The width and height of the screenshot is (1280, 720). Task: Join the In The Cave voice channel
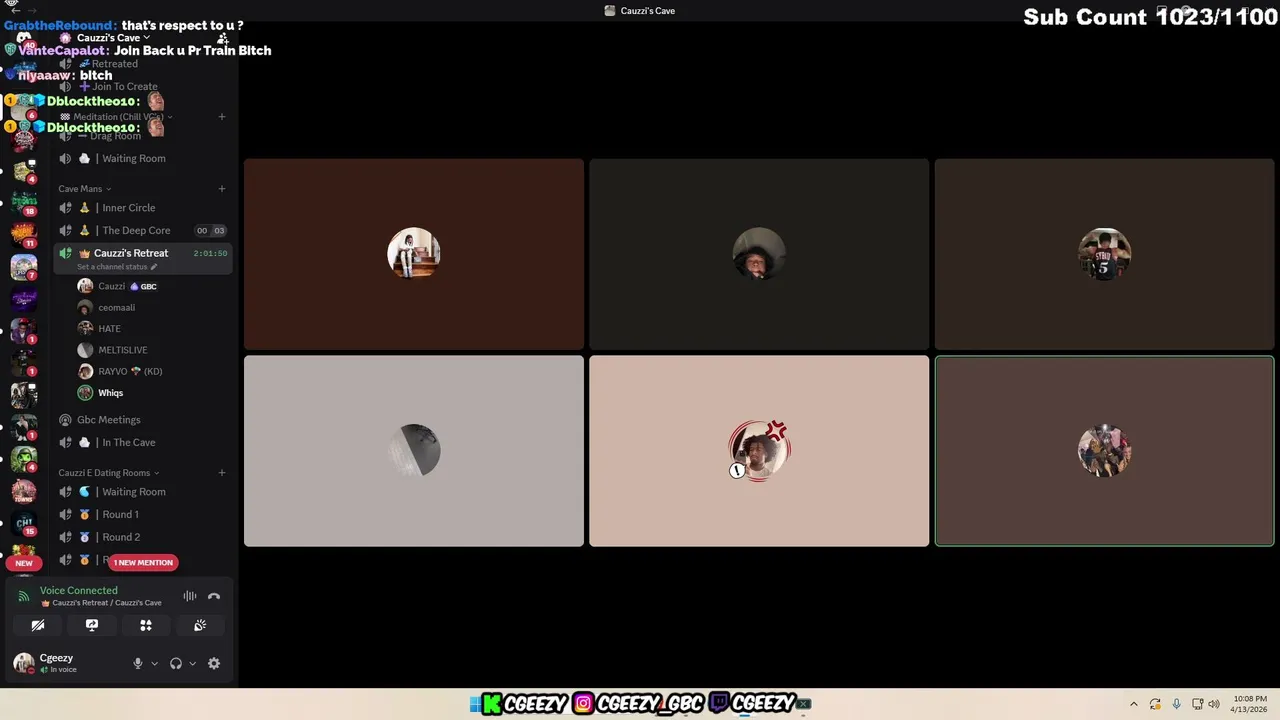pyautogui.click(x=143, y=443)
